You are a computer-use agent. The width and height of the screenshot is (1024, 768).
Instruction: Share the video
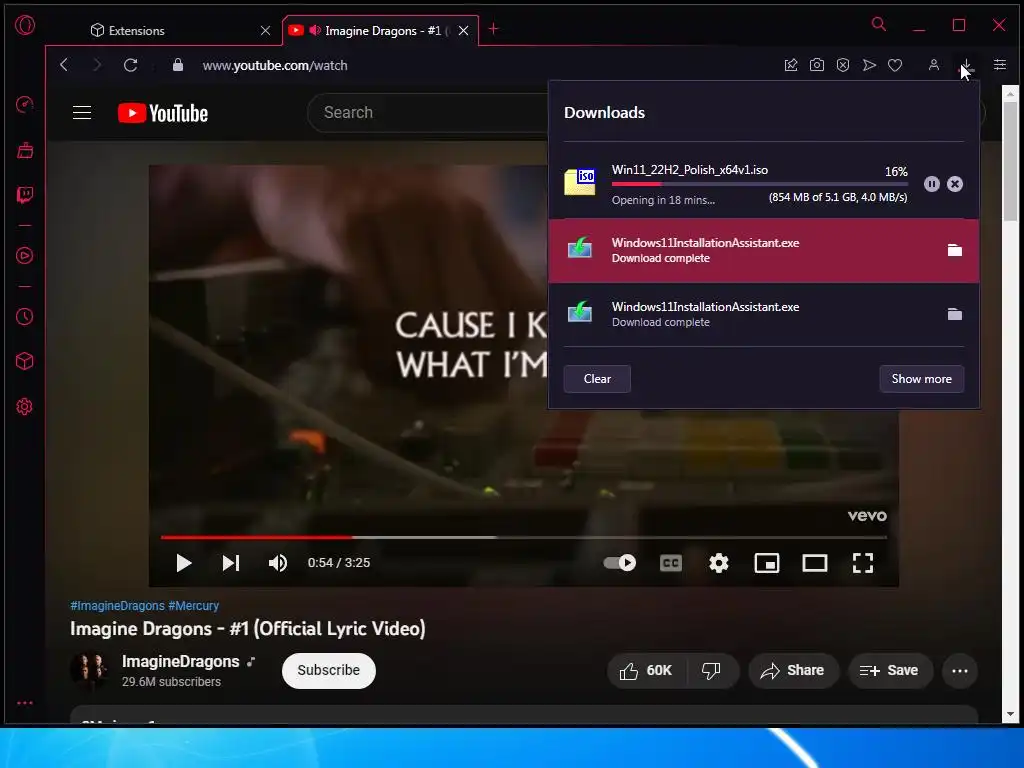pyautogui.click(x=793, y=671)
